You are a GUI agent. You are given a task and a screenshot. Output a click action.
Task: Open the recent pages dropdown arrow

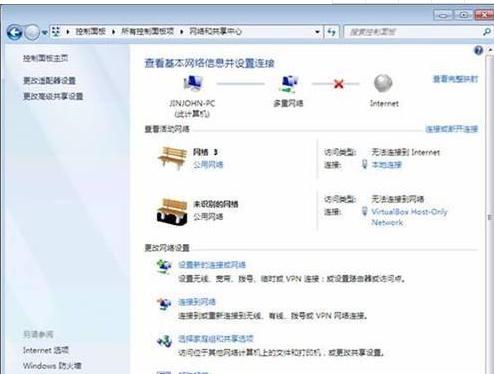44,33
